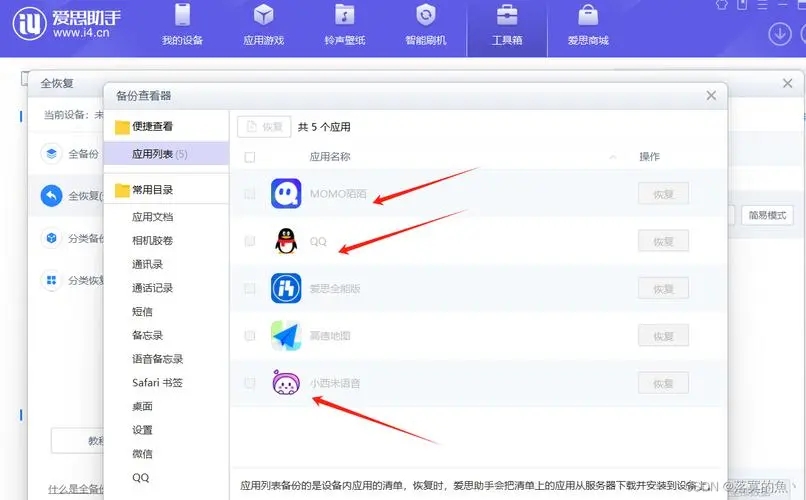Click 恢复 button for 高德地图

pyautogui.click(x=663, y=336)
